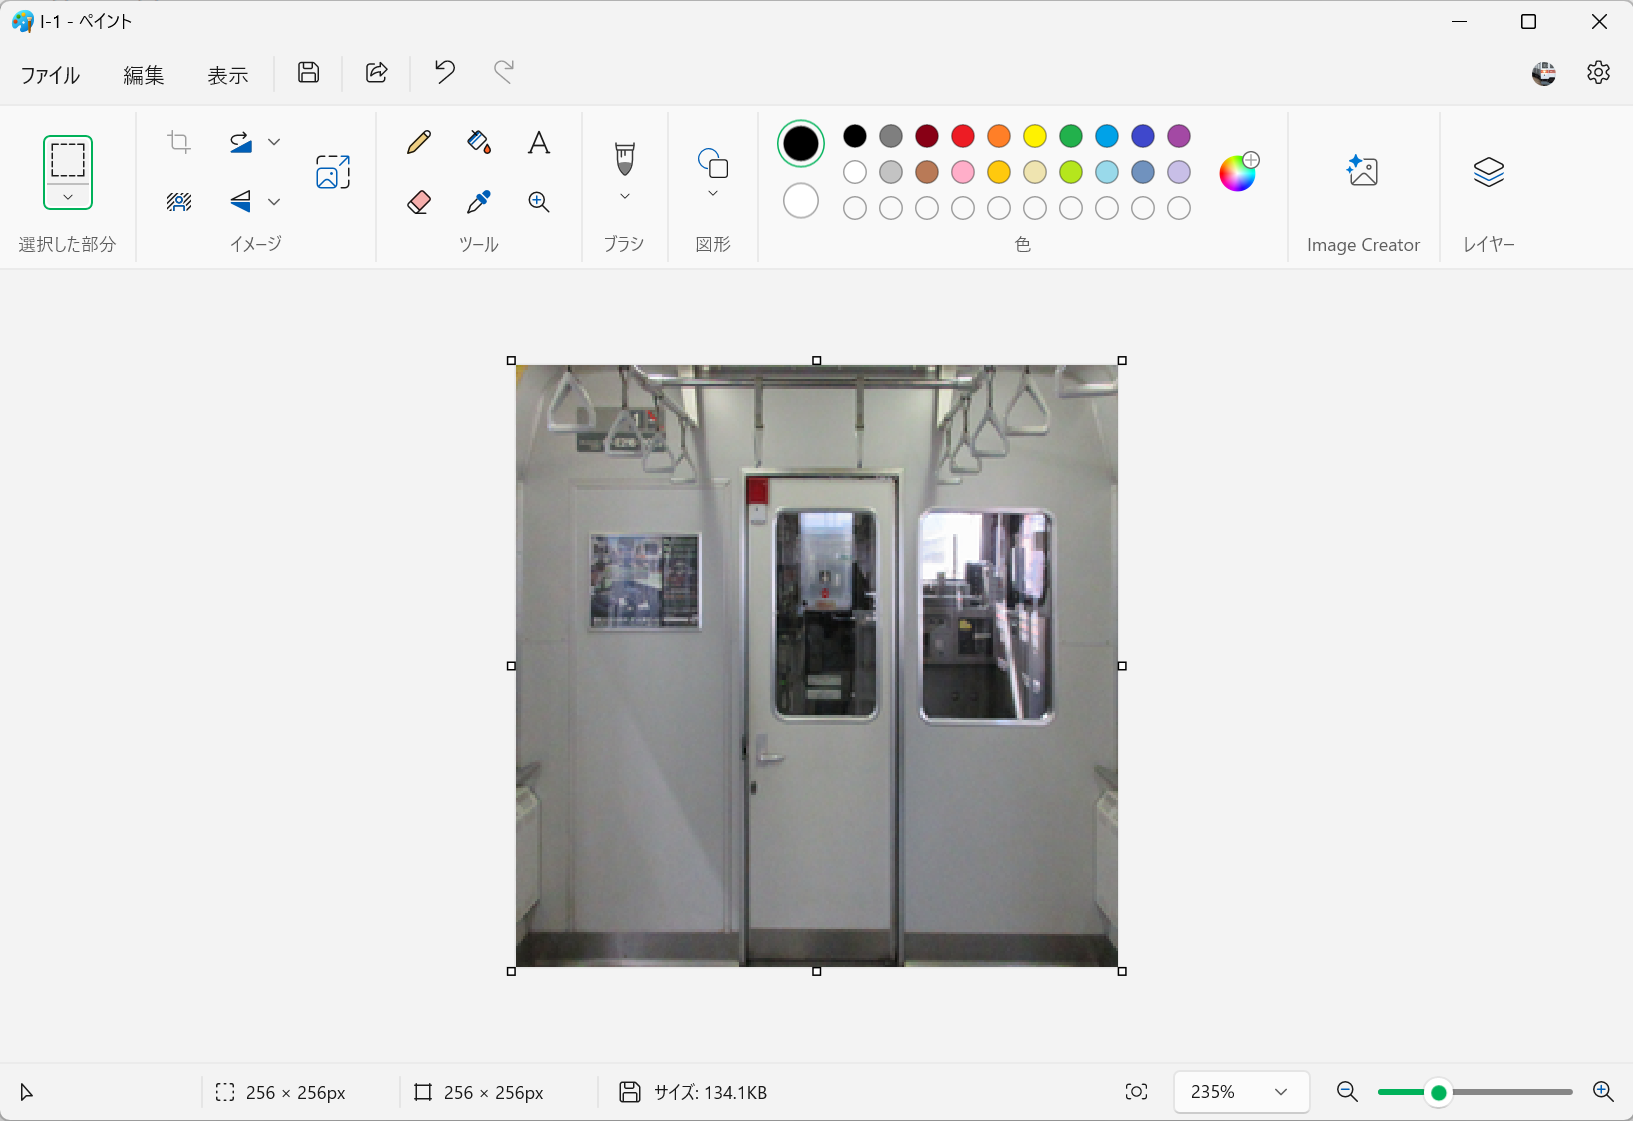
Task: Open the Shapes gallery icon
Action: click(x=713, y=163)
